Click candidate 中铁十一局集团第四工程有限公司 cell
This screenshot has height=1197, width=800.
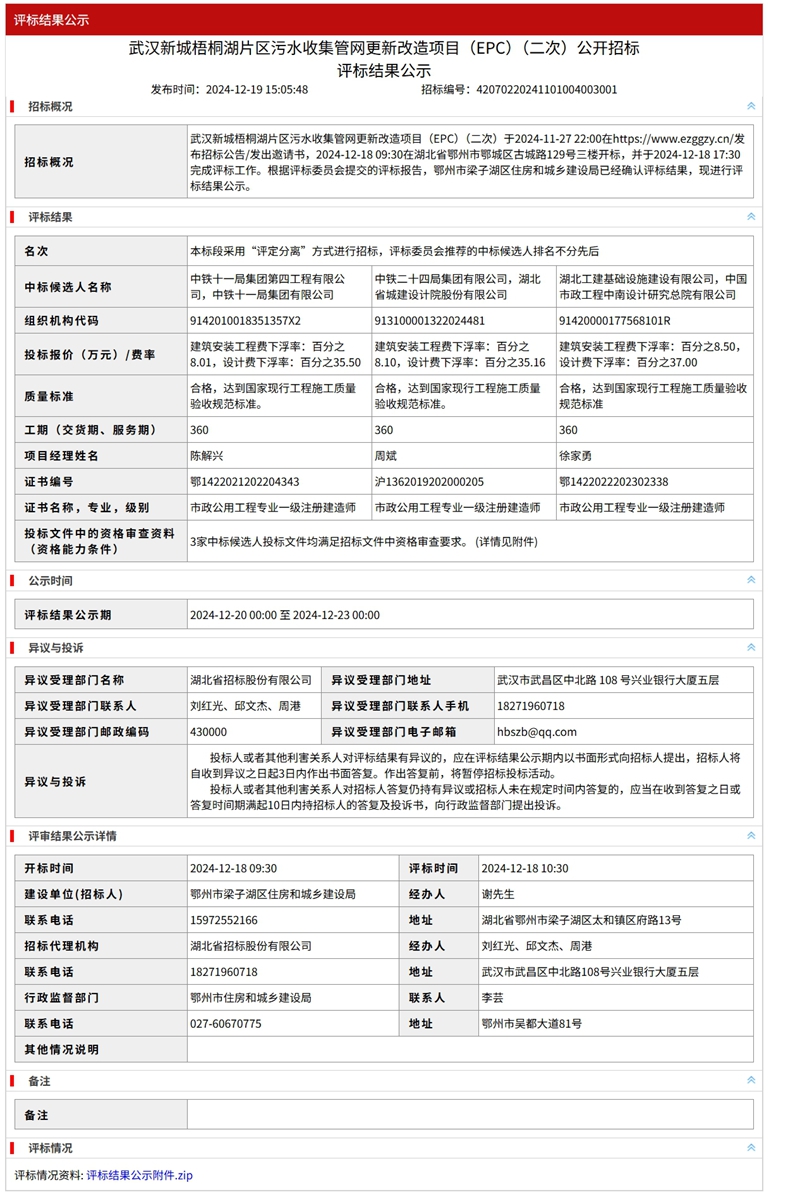(279, 287)
